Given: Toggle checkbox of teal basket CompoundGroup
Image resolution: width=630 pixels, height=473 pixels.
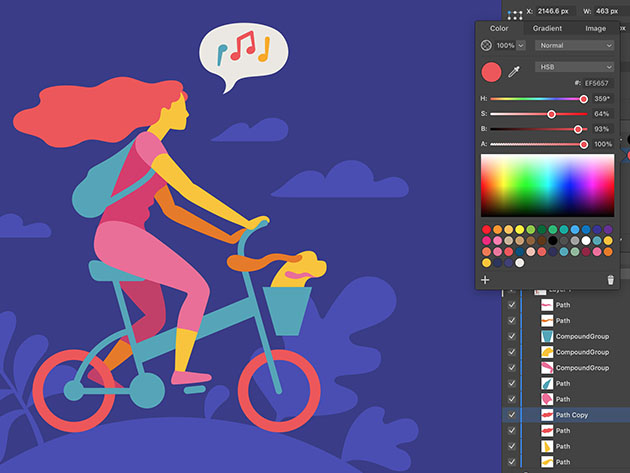Looking at the screenshot, I should 511,336.
